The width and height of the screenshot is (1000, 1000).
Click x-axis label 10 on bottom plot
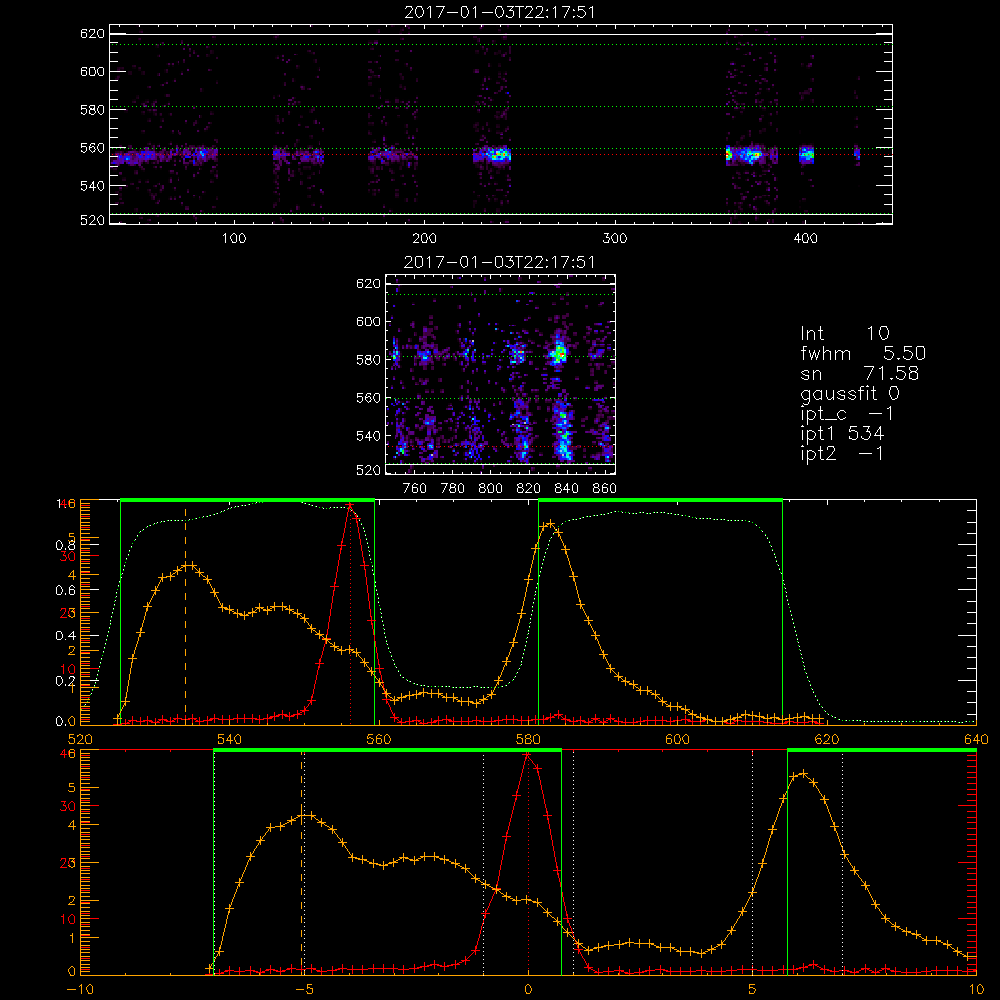(976, 990)
